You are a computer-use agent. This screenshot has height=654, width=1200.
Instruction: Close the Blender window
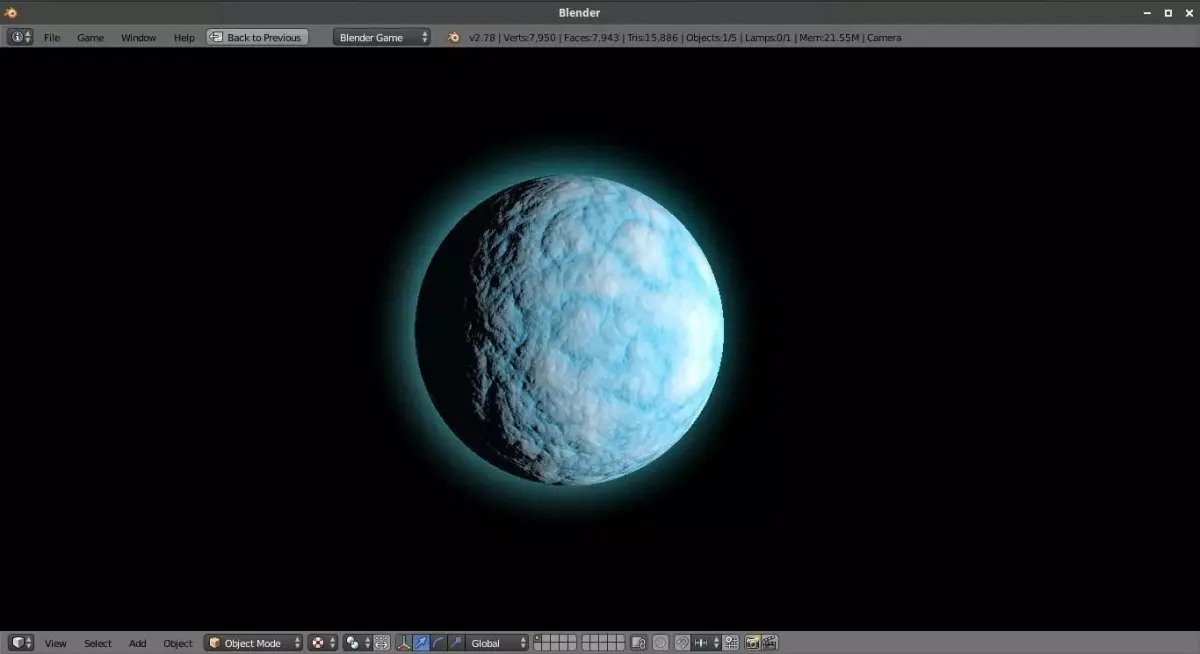(x=1188, y=13)
